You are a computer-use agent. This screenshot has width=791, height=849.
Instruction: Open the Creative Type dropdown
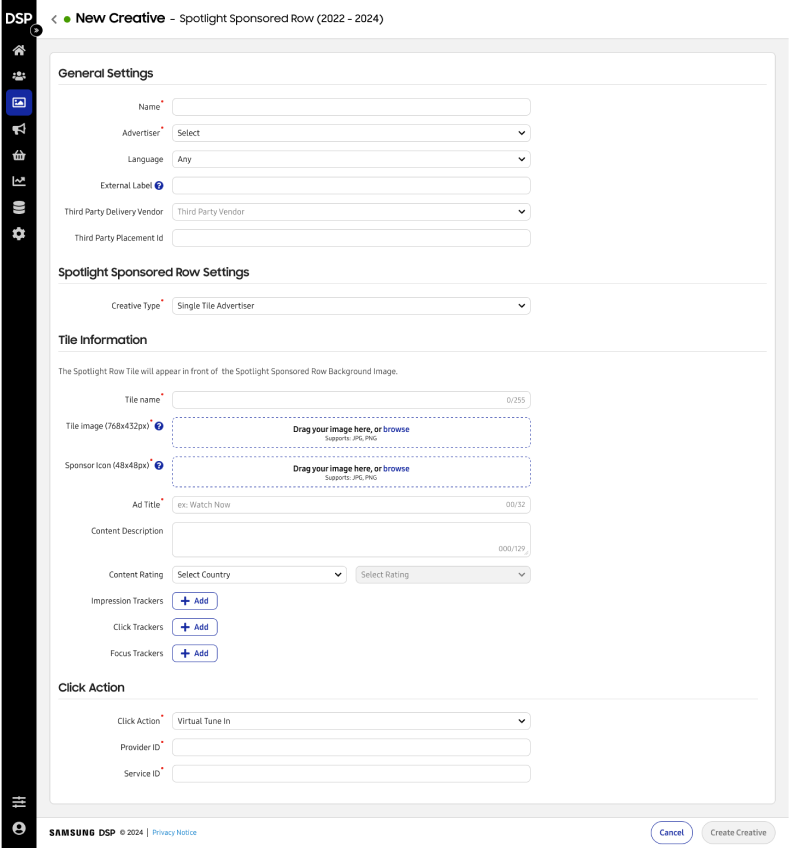click(x=351, y=306)
